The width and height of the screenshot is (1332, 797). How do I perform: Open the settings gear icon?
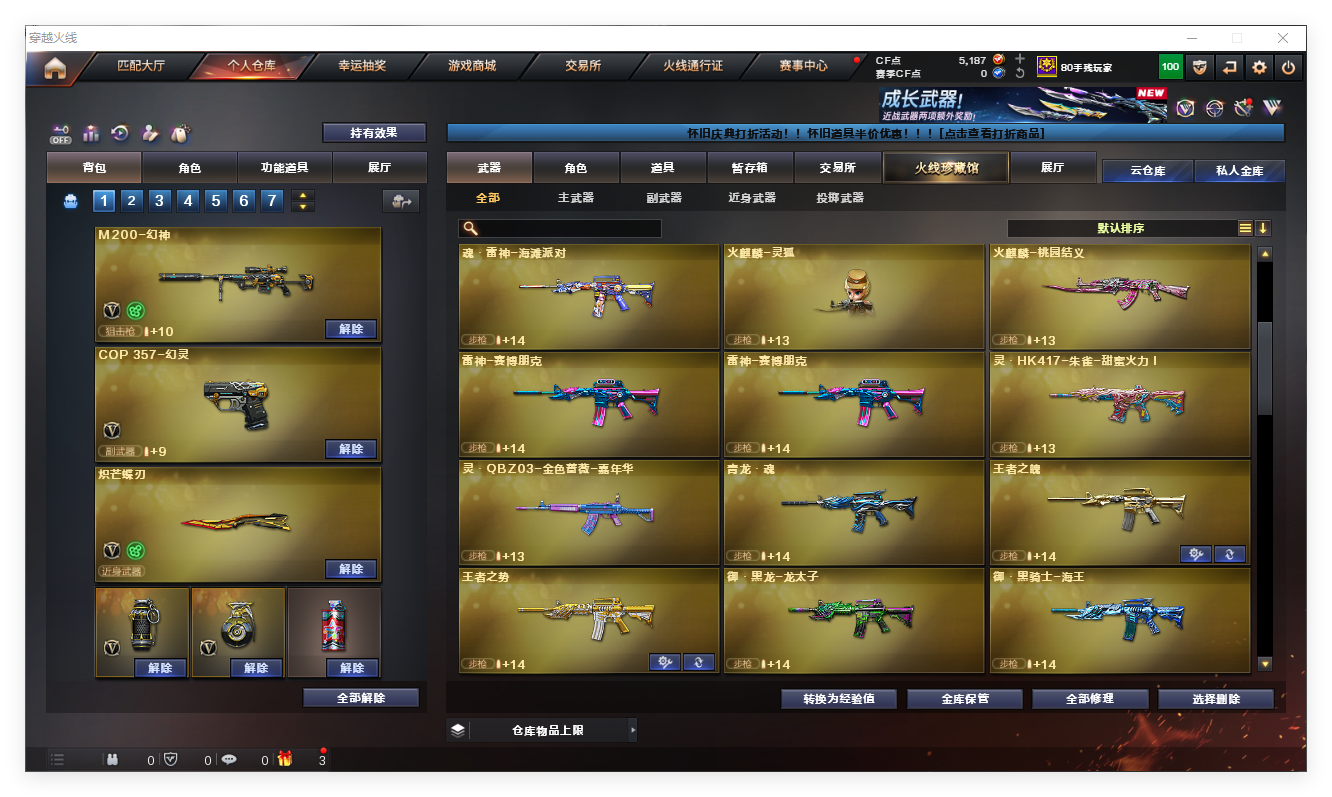1259,68
